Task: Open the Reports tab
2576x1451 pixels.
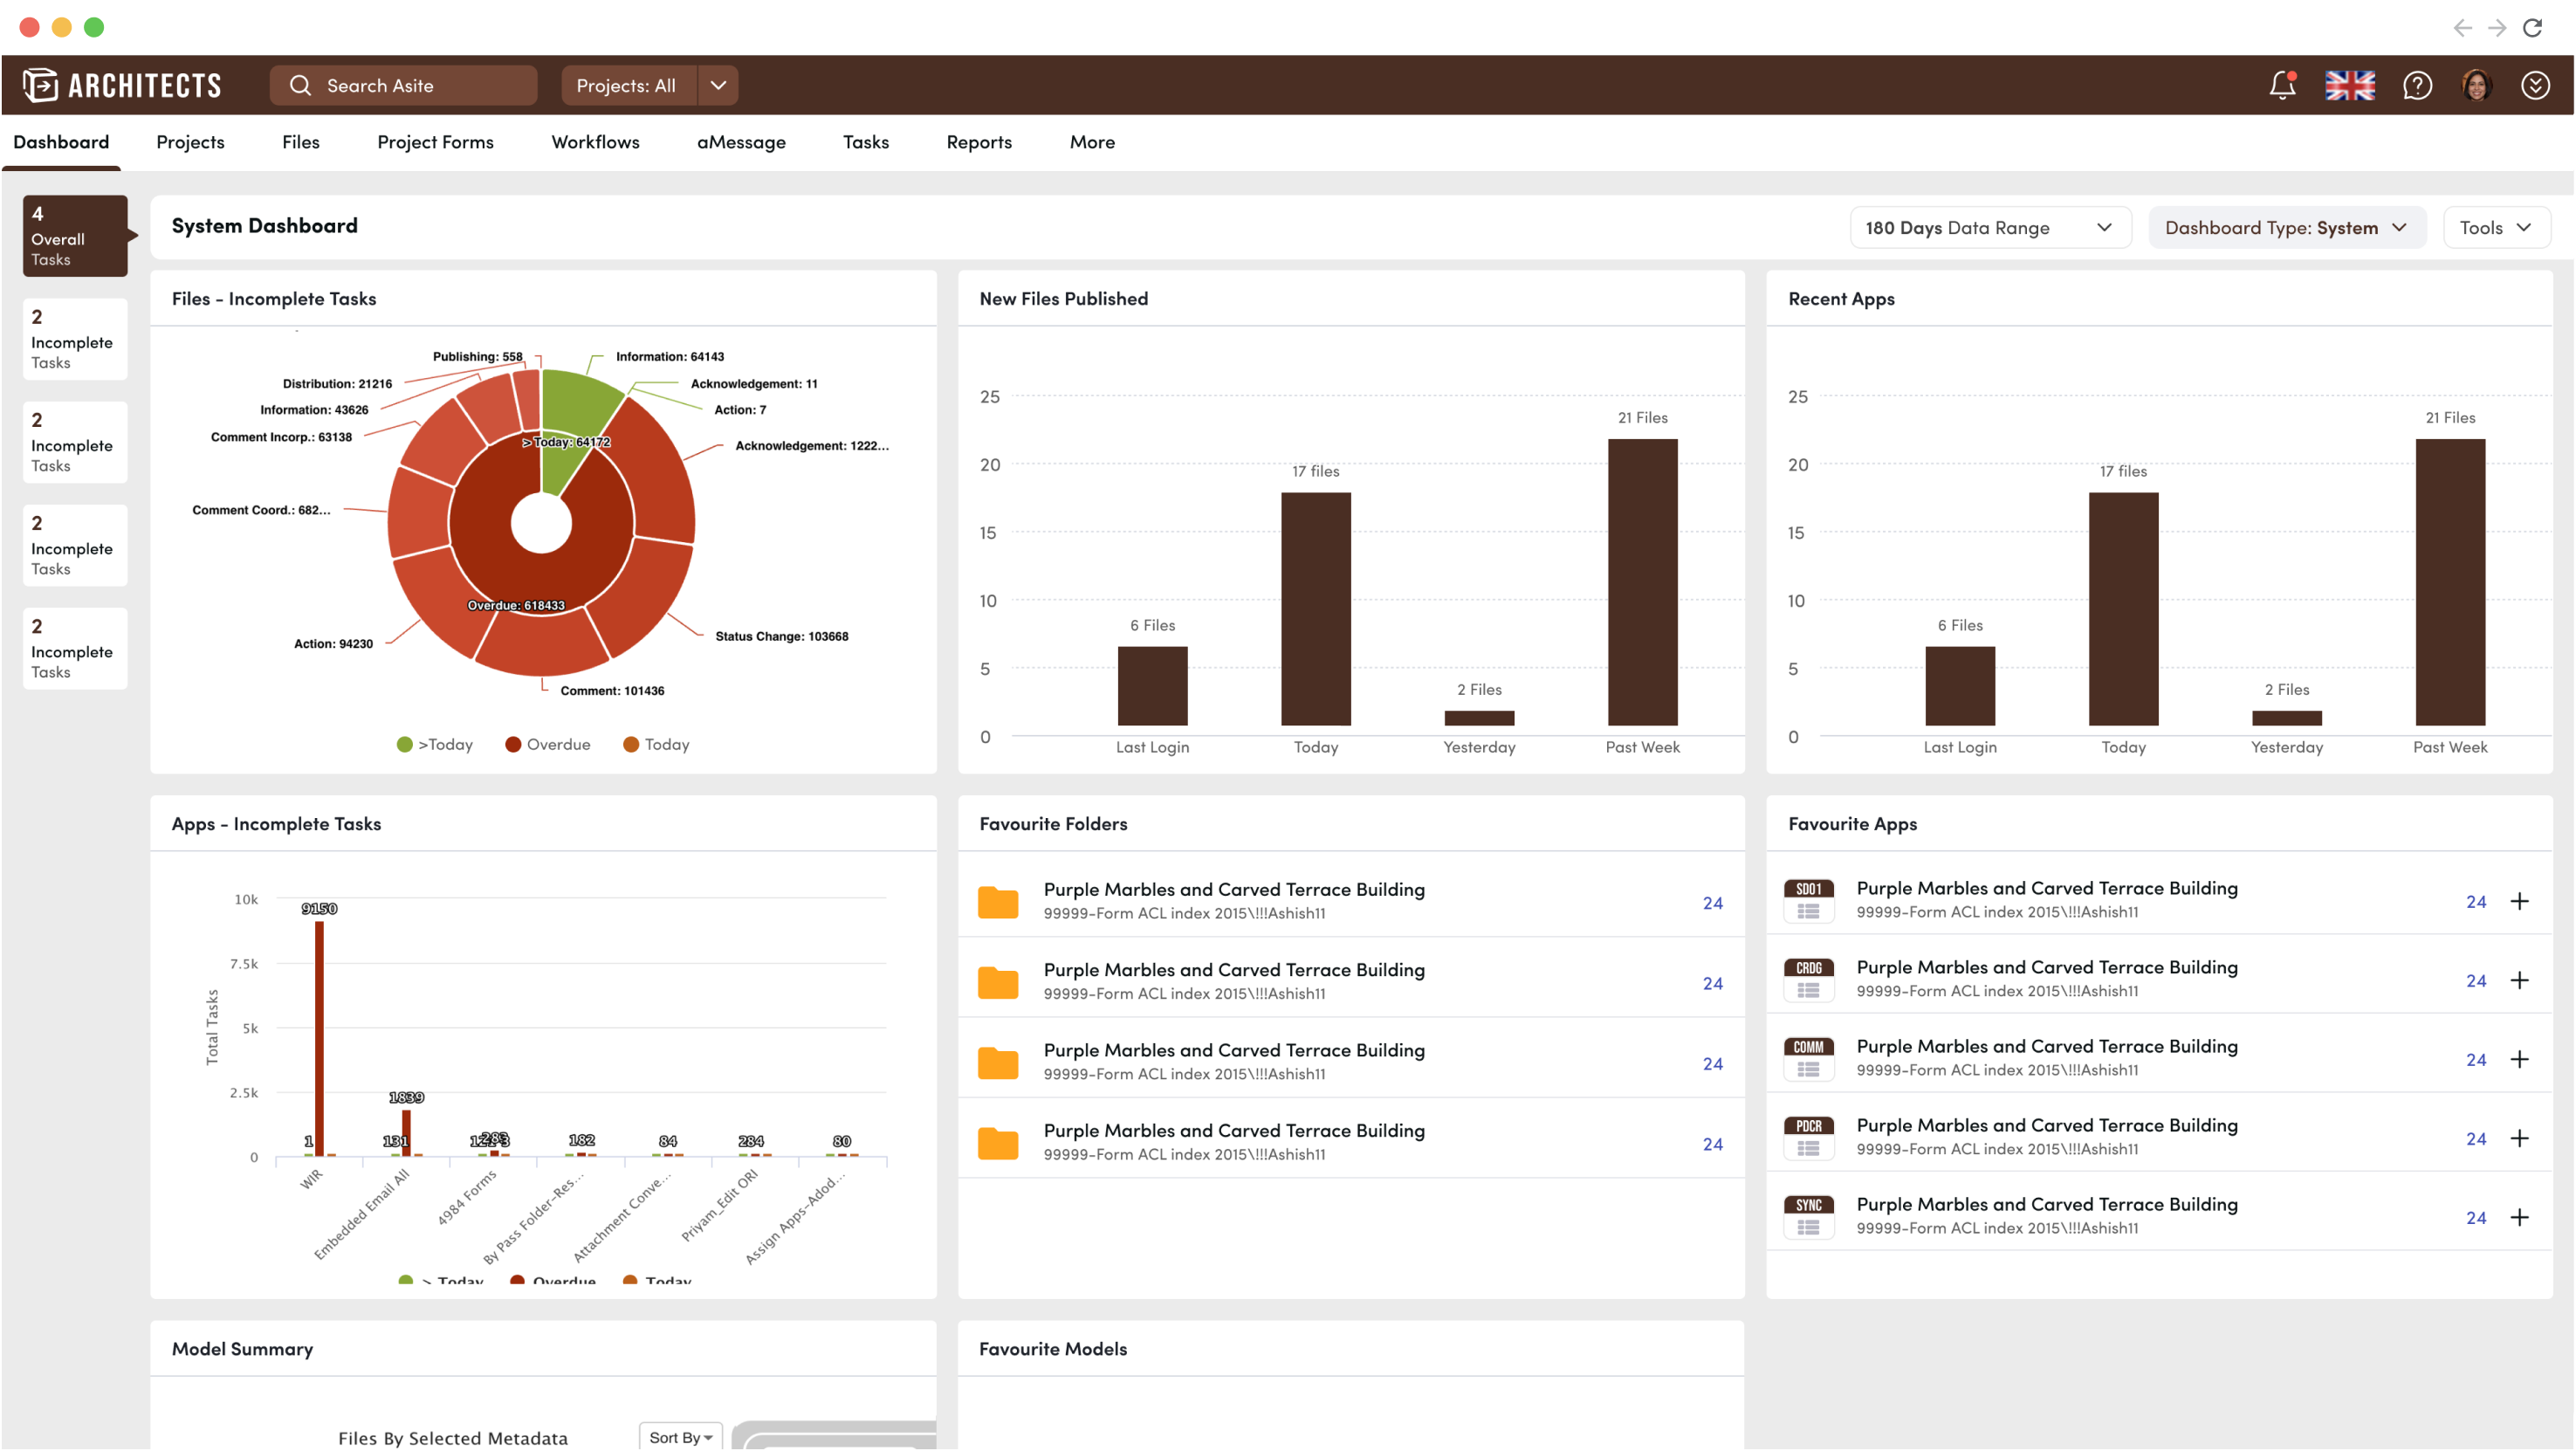Action: (x=979, y=142)
